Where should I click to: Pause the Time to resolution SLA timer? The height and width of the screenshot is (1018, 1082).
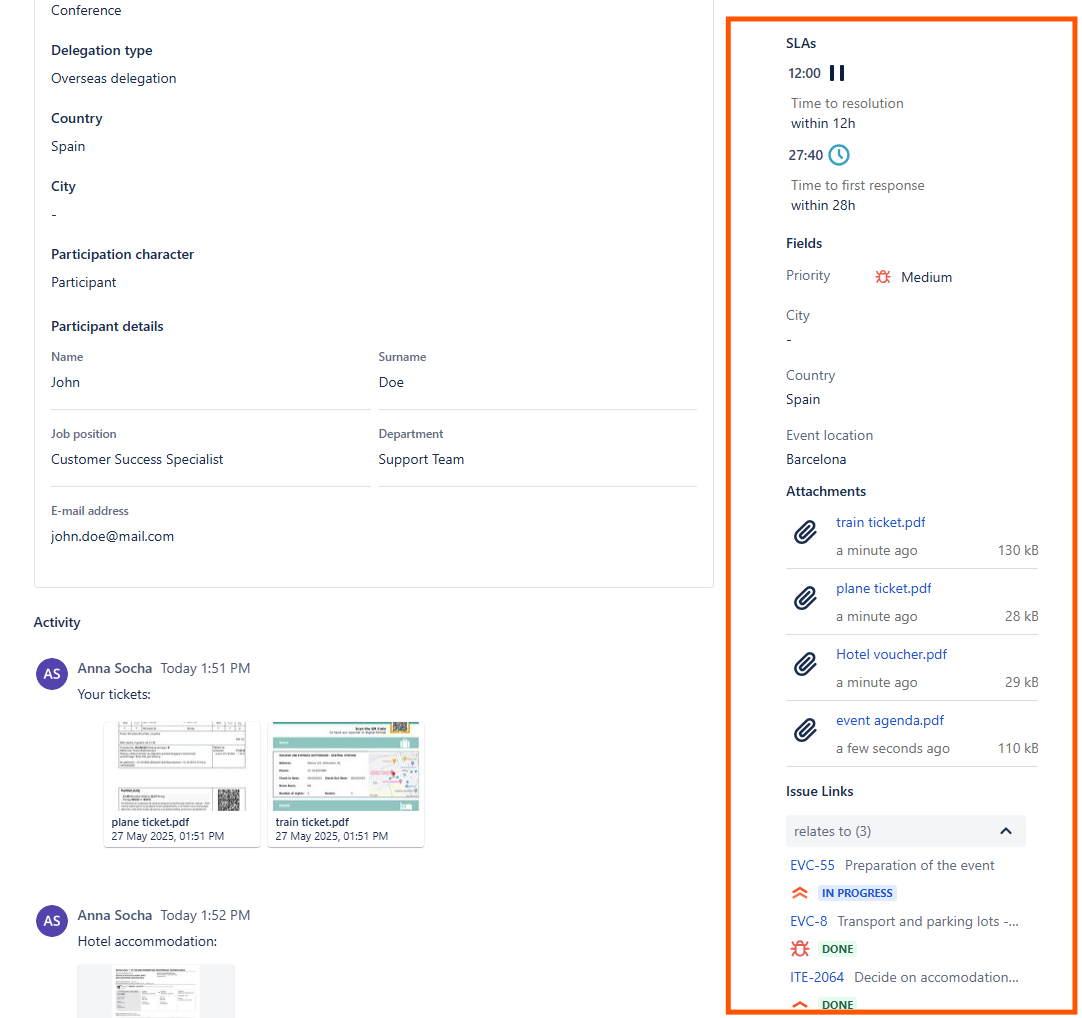pos(836,72)
